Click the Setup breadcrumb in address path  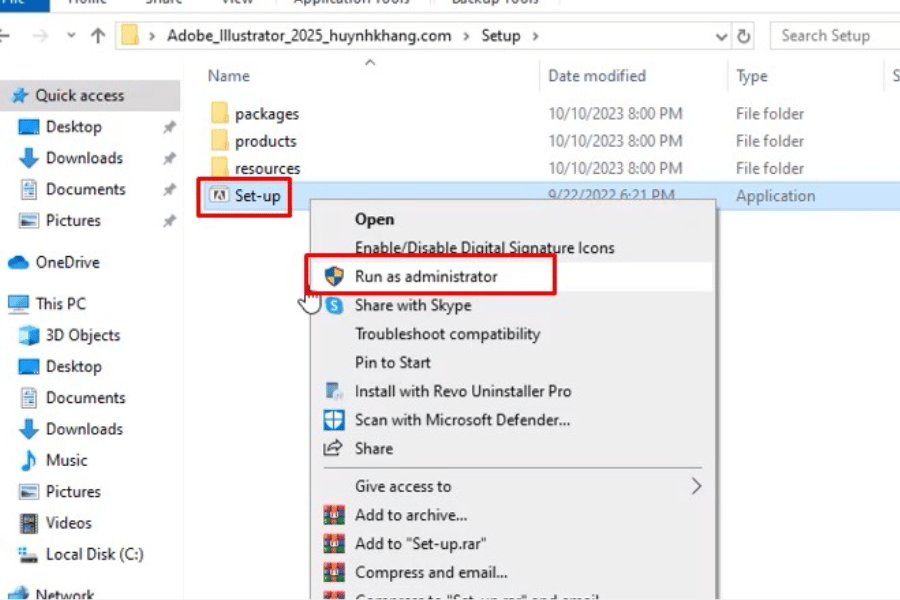click(x=501, y=36)
